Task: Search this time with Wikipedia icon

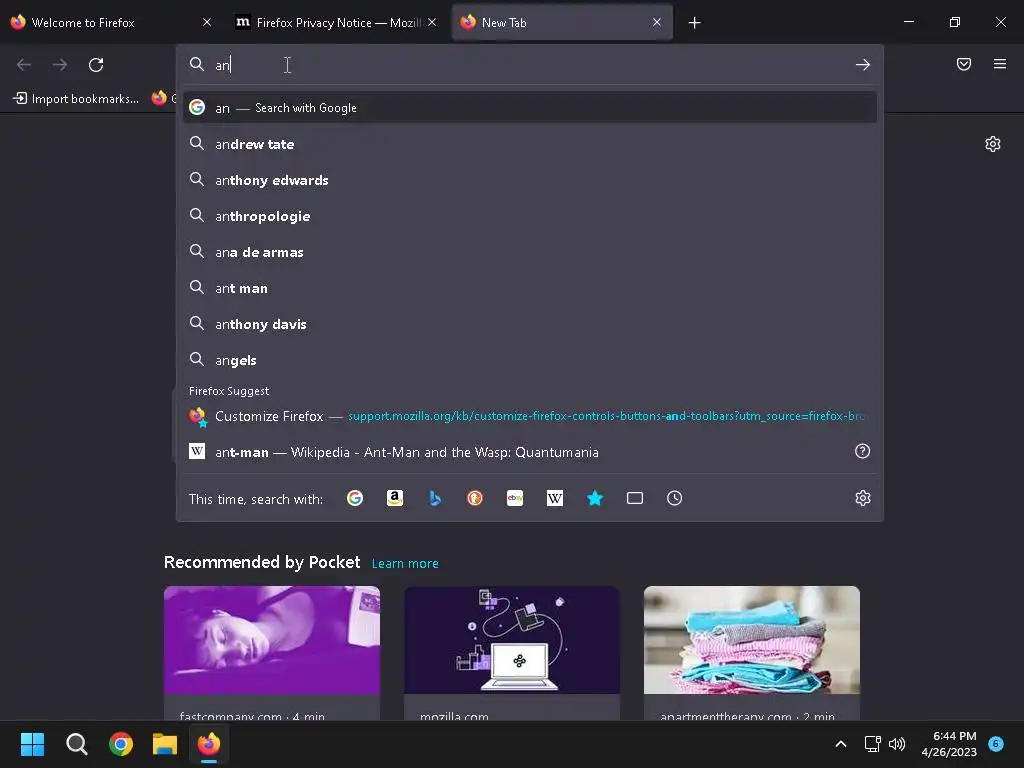Action: click(554, 498)
